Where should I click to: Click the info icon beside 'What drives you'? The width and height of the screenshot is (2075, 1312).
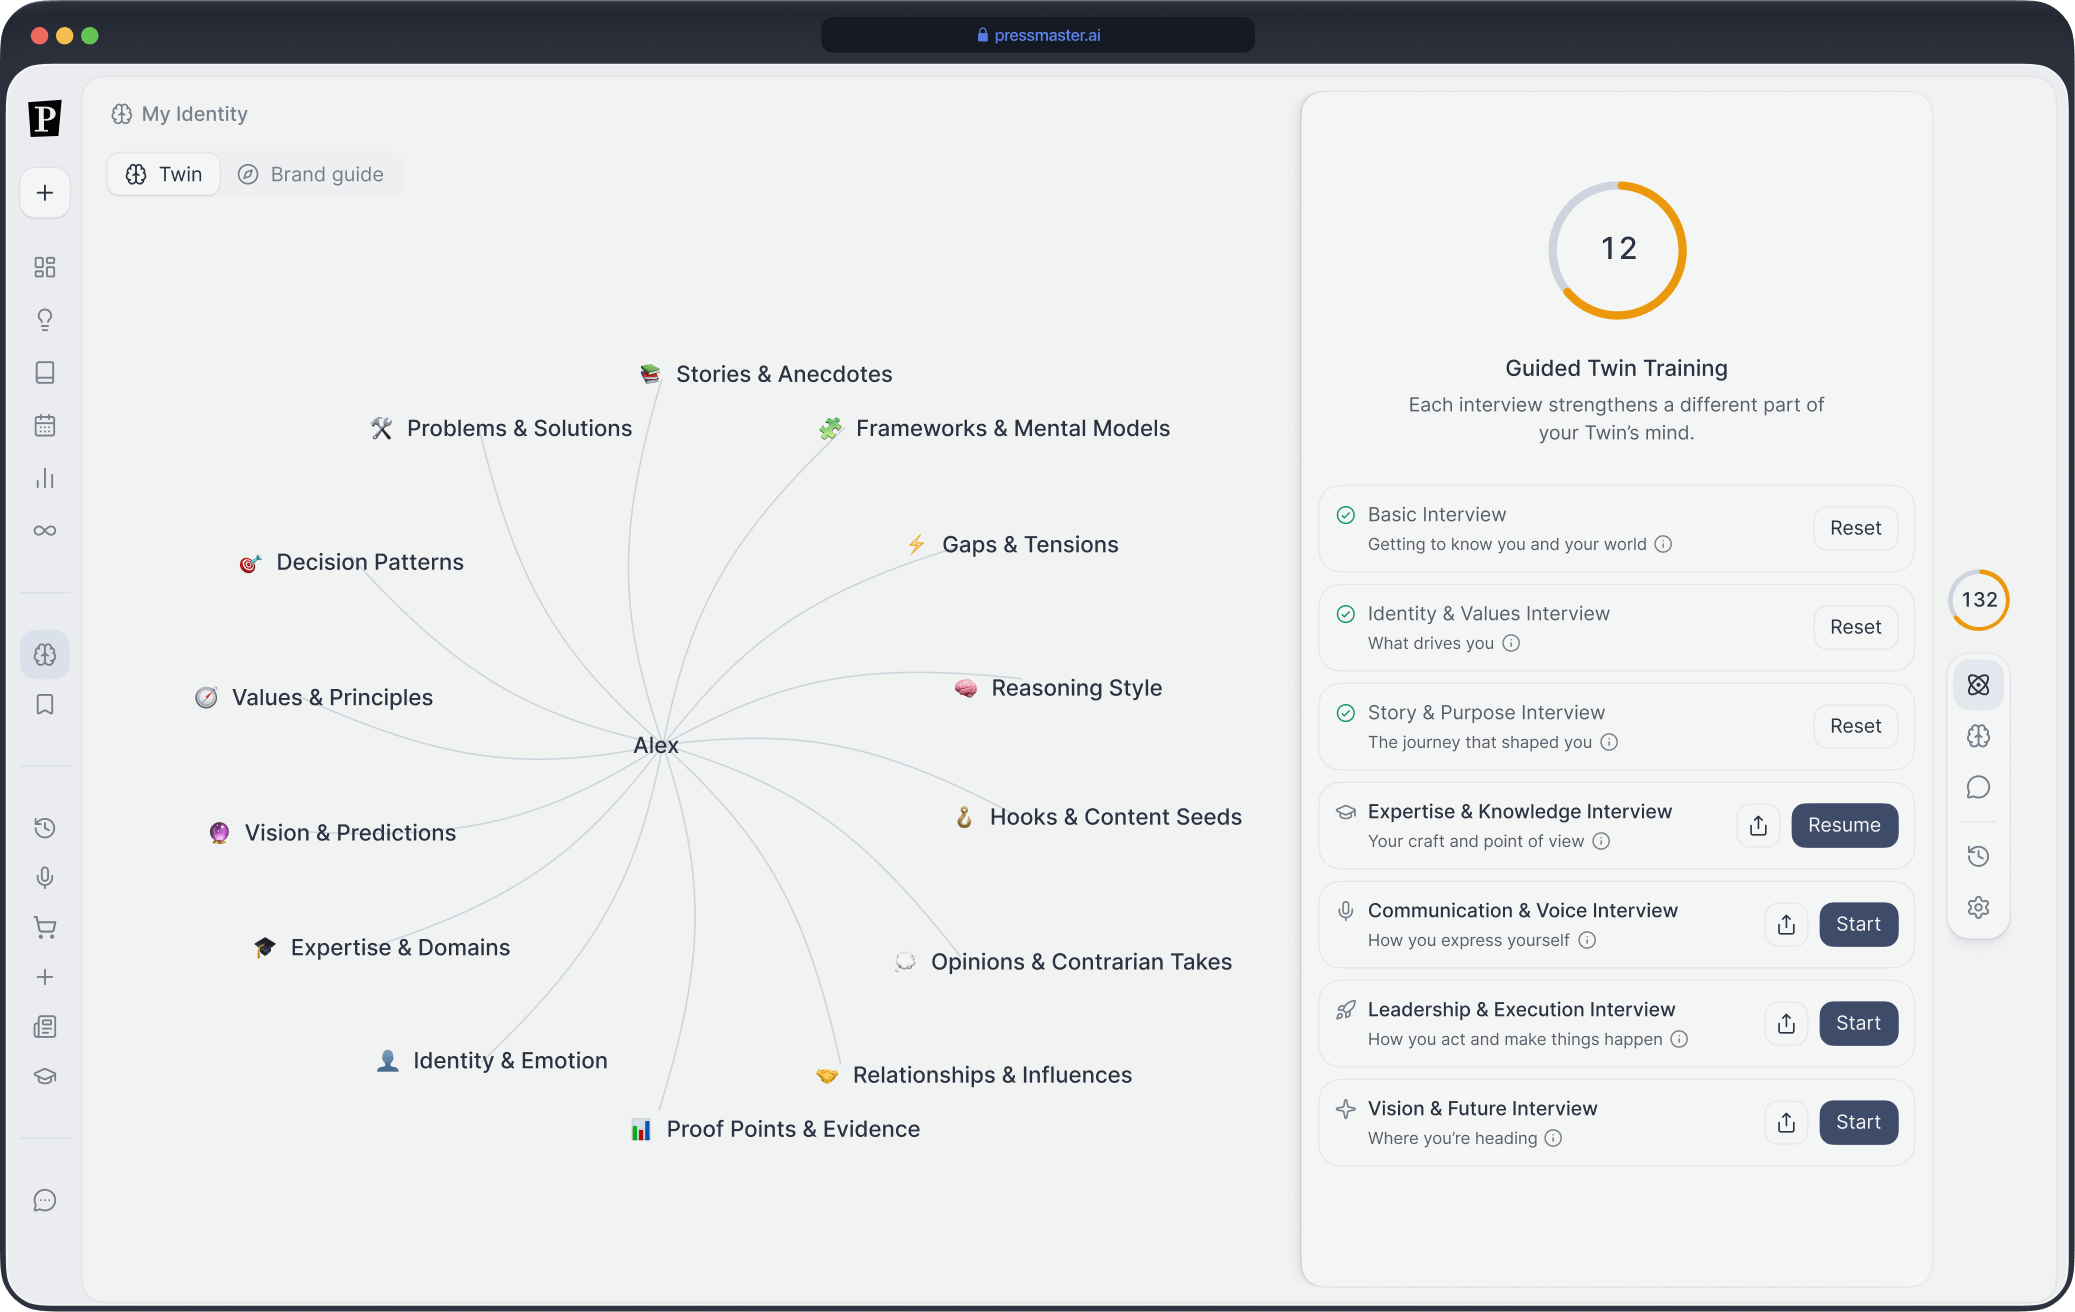pos(1511,644)
